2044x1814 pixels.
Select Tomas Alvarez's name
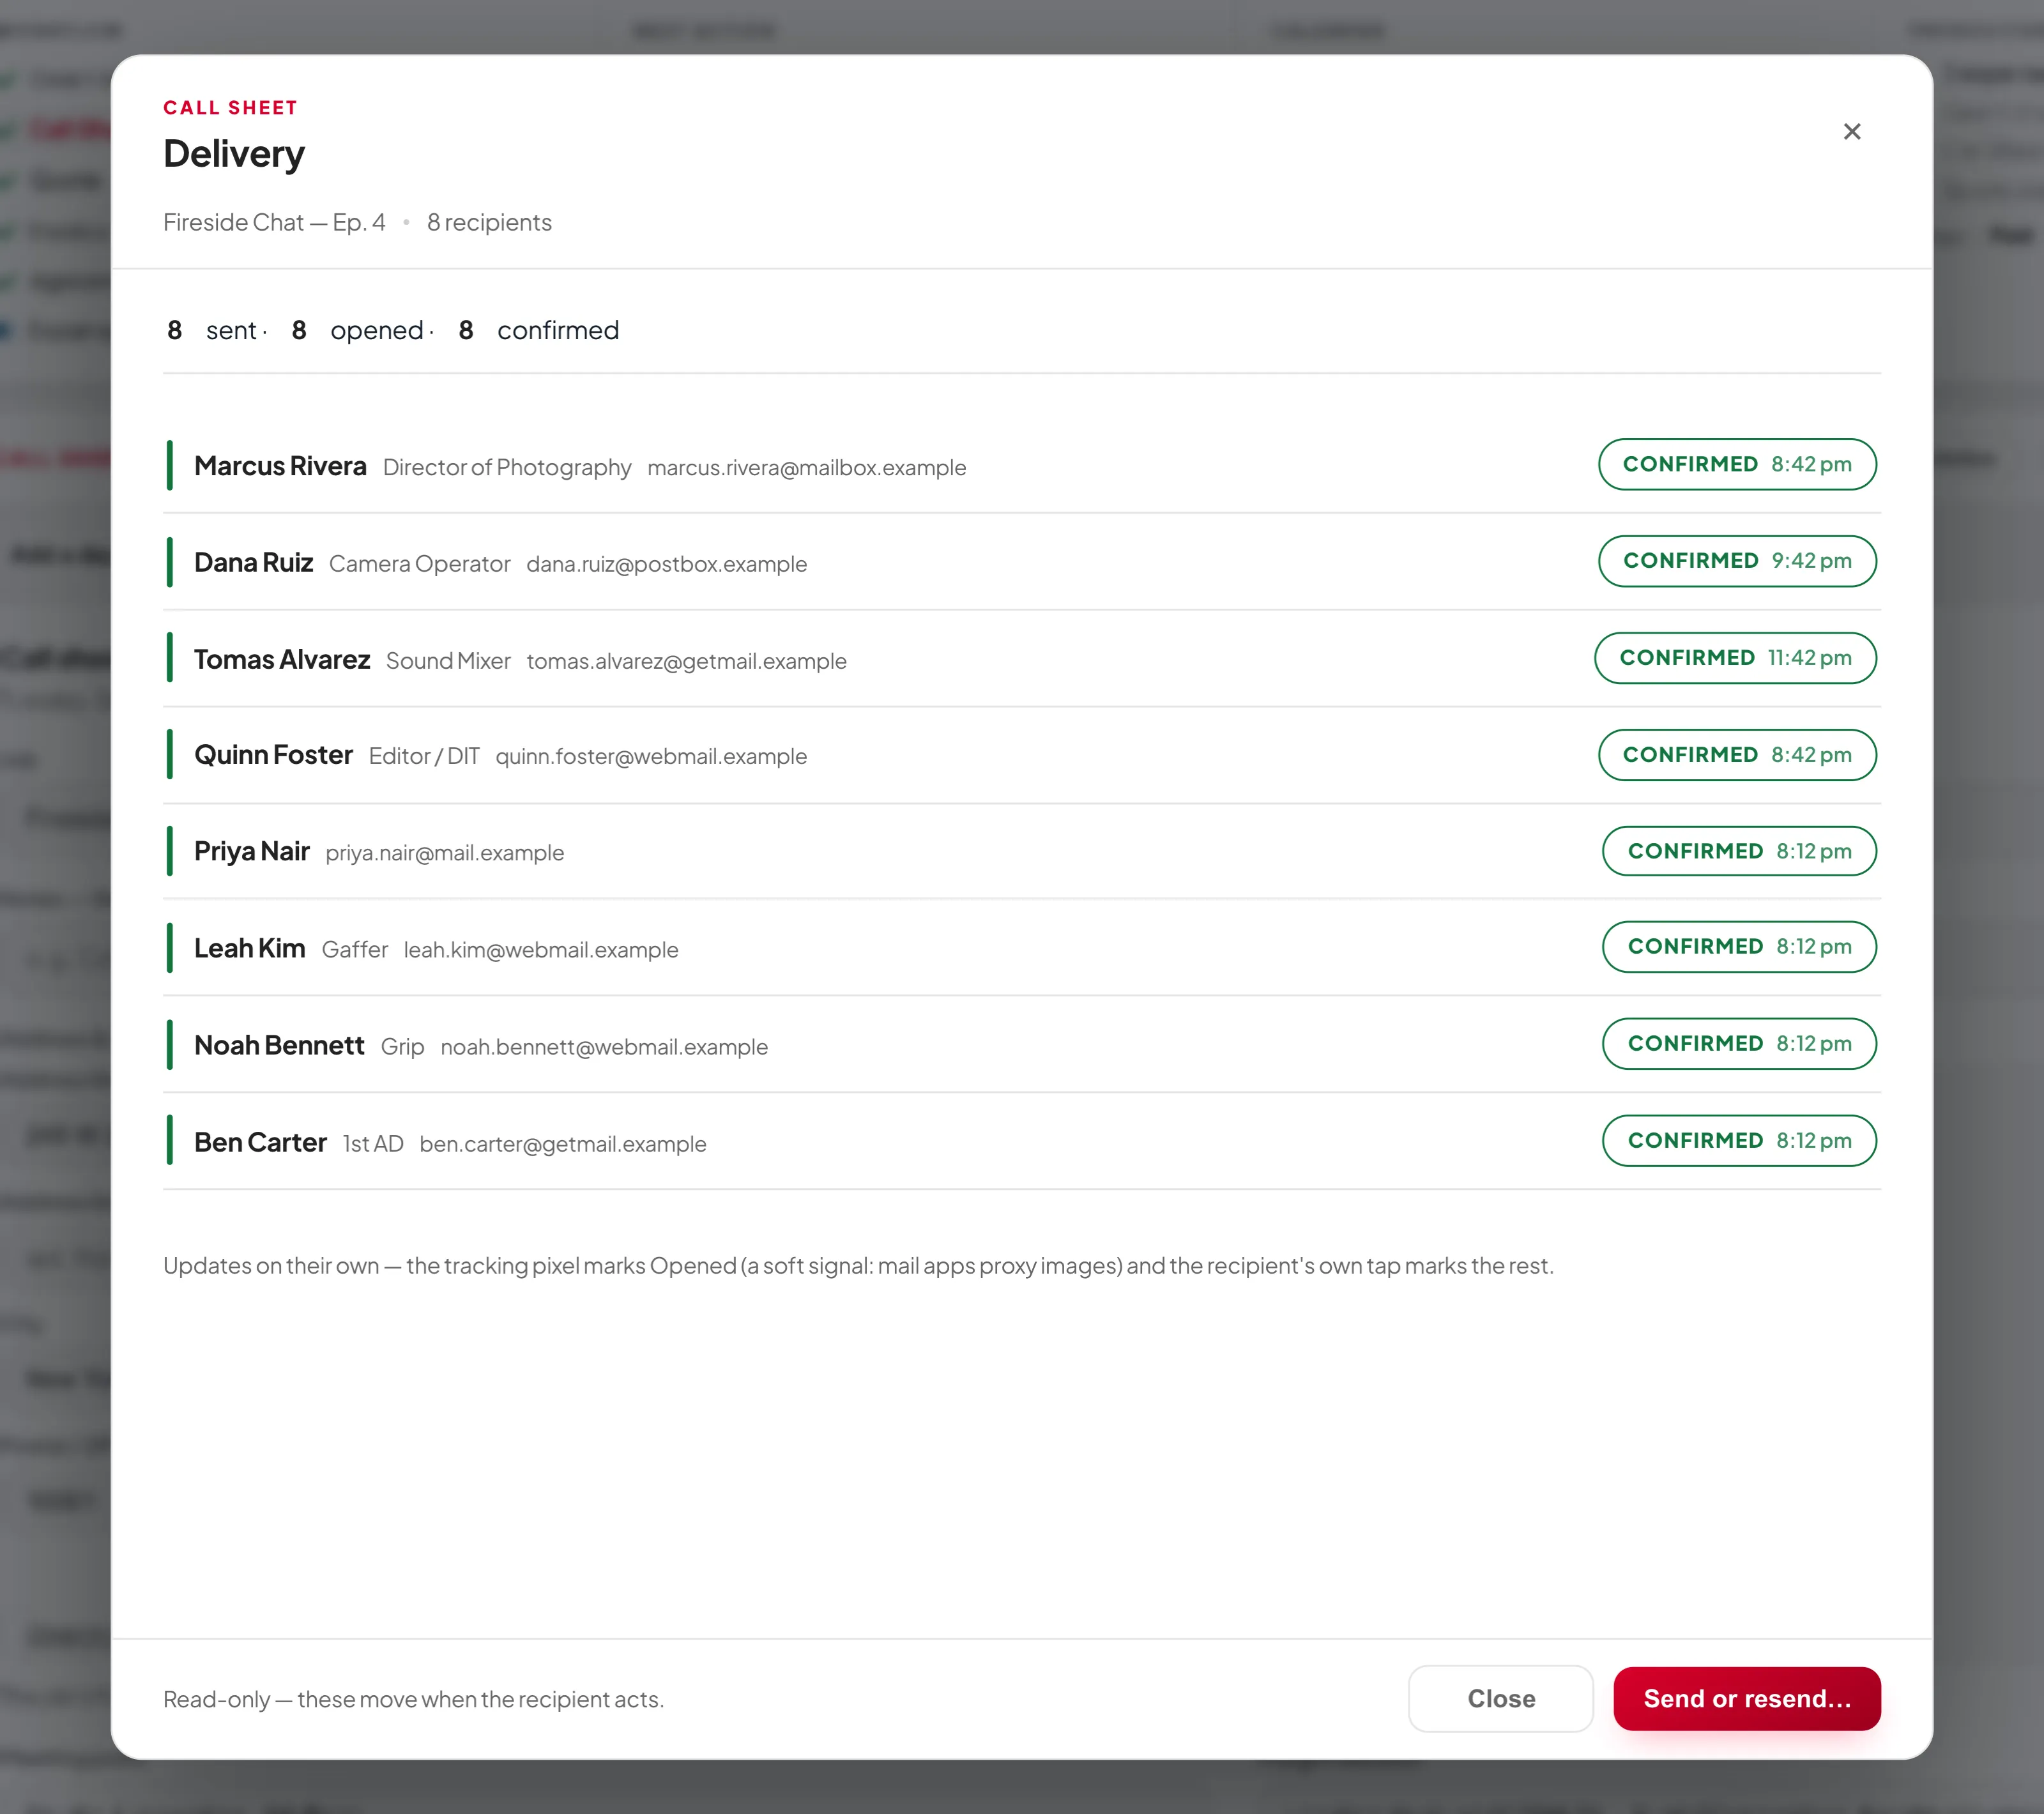[x=282, y=660]
